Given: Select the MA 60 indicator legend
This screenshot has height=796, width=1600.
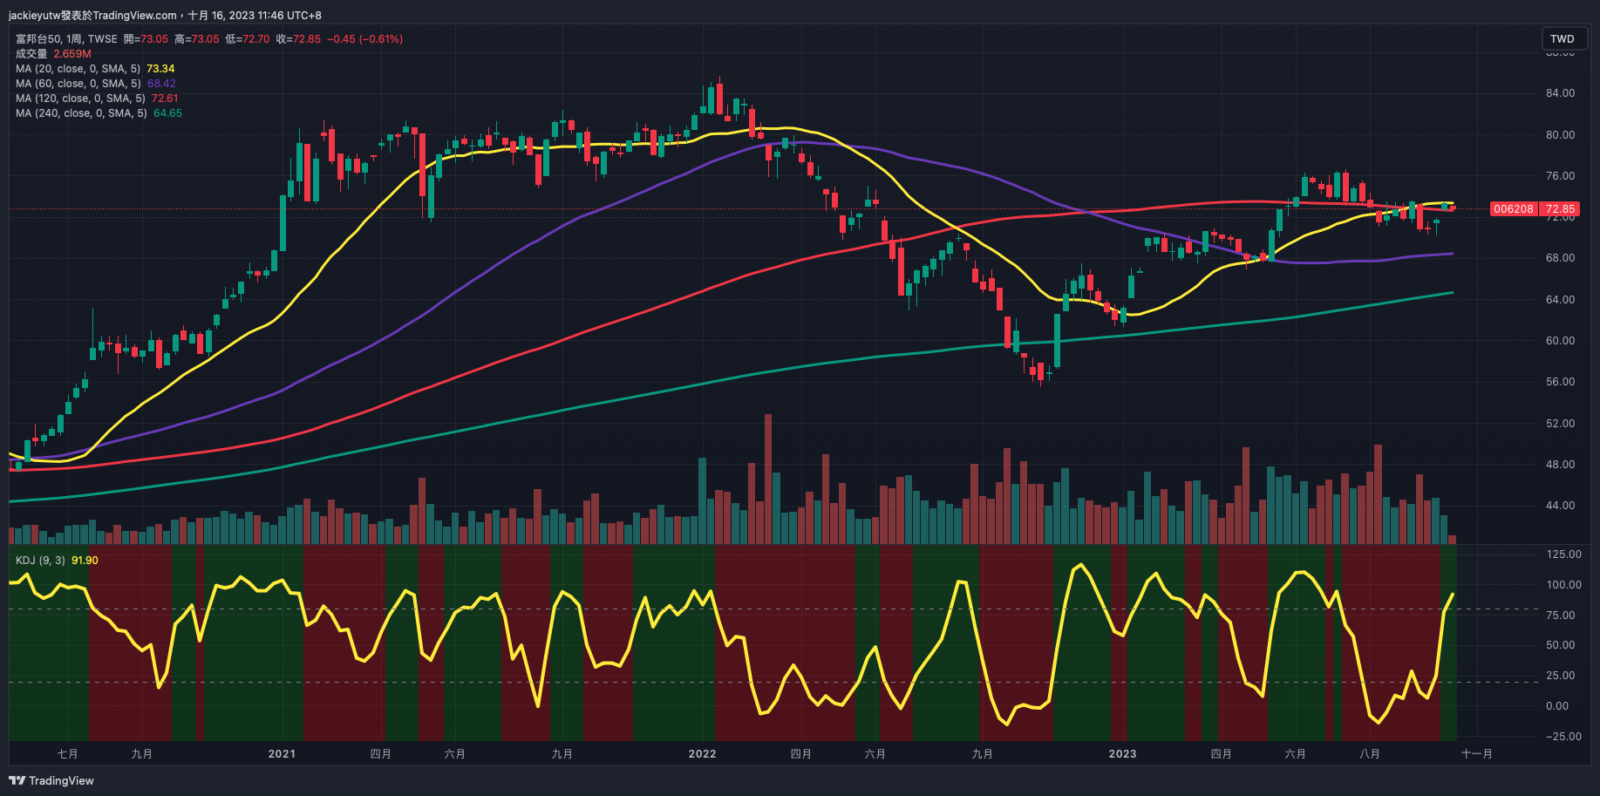Looking at the screenshot, I should pyautogui.click(x=78, y=84).
